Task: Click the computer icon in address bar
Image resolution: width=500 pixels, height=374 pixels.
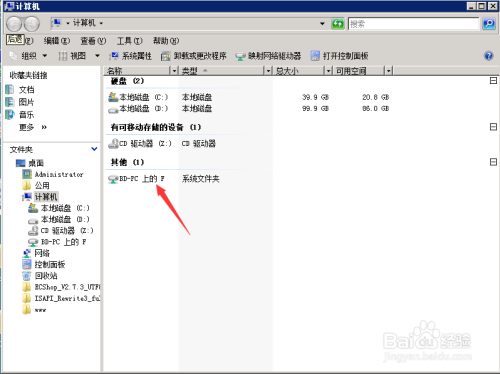Action: pyautogui.click(x=57, y=23)
